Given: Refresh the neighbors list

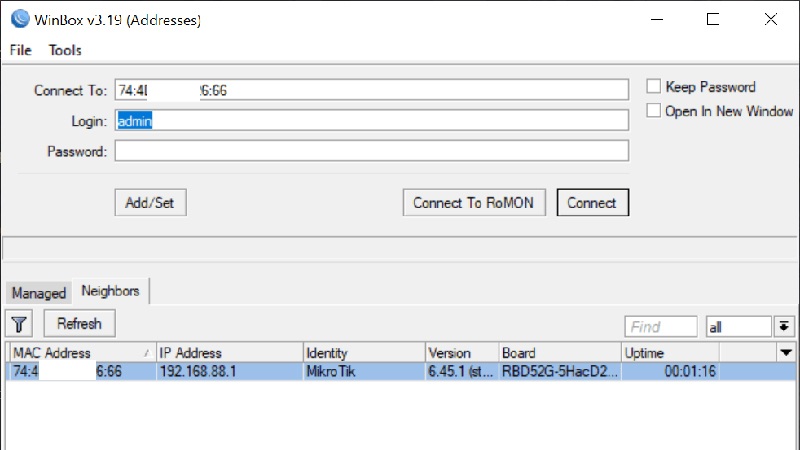Looking at the screenshot, I should coord(79,323).
